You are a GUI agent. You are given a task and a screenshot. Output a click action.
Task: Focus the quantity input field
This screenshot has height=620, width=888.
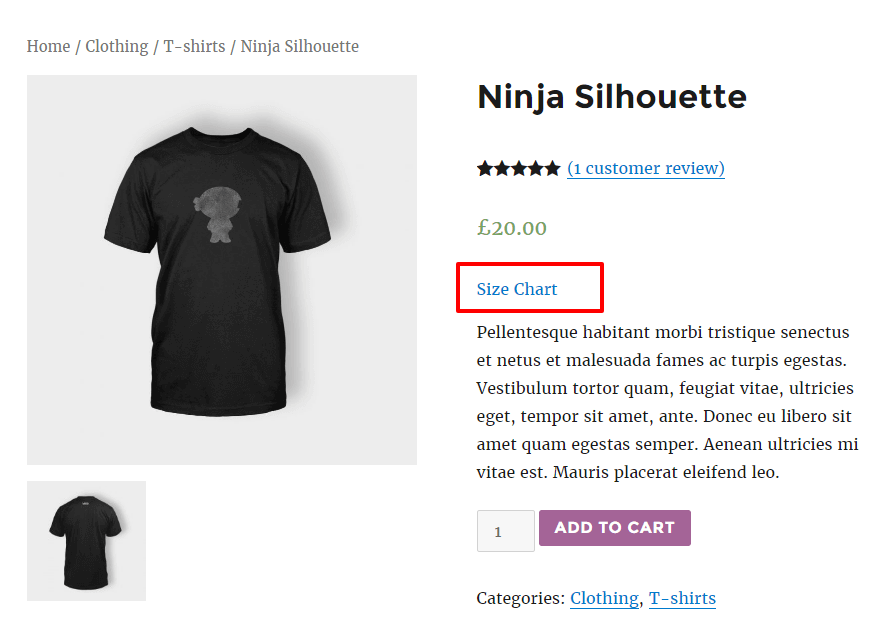click(506, 531)
